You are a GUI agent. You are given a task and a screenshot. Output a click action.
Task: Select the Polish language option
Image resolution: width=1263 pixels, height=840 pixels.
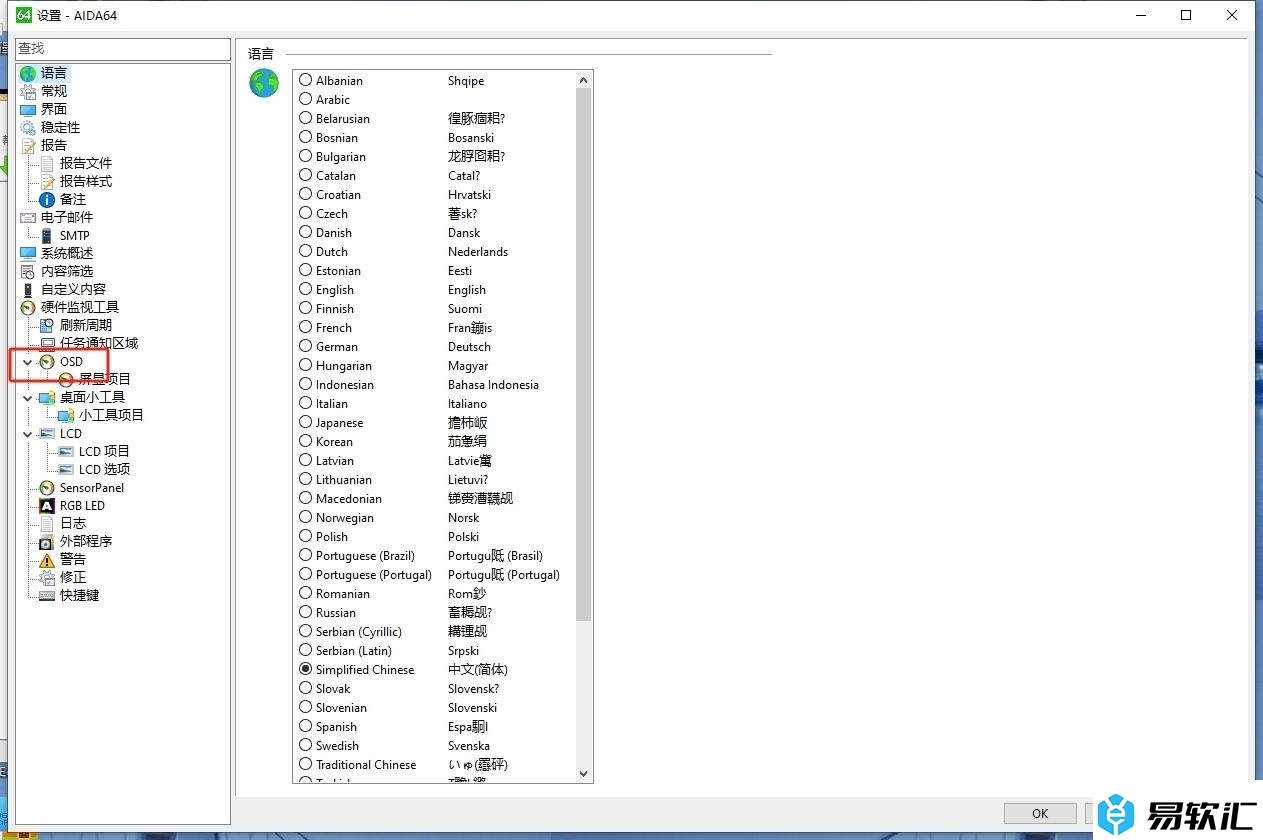[x=306, y=536]
